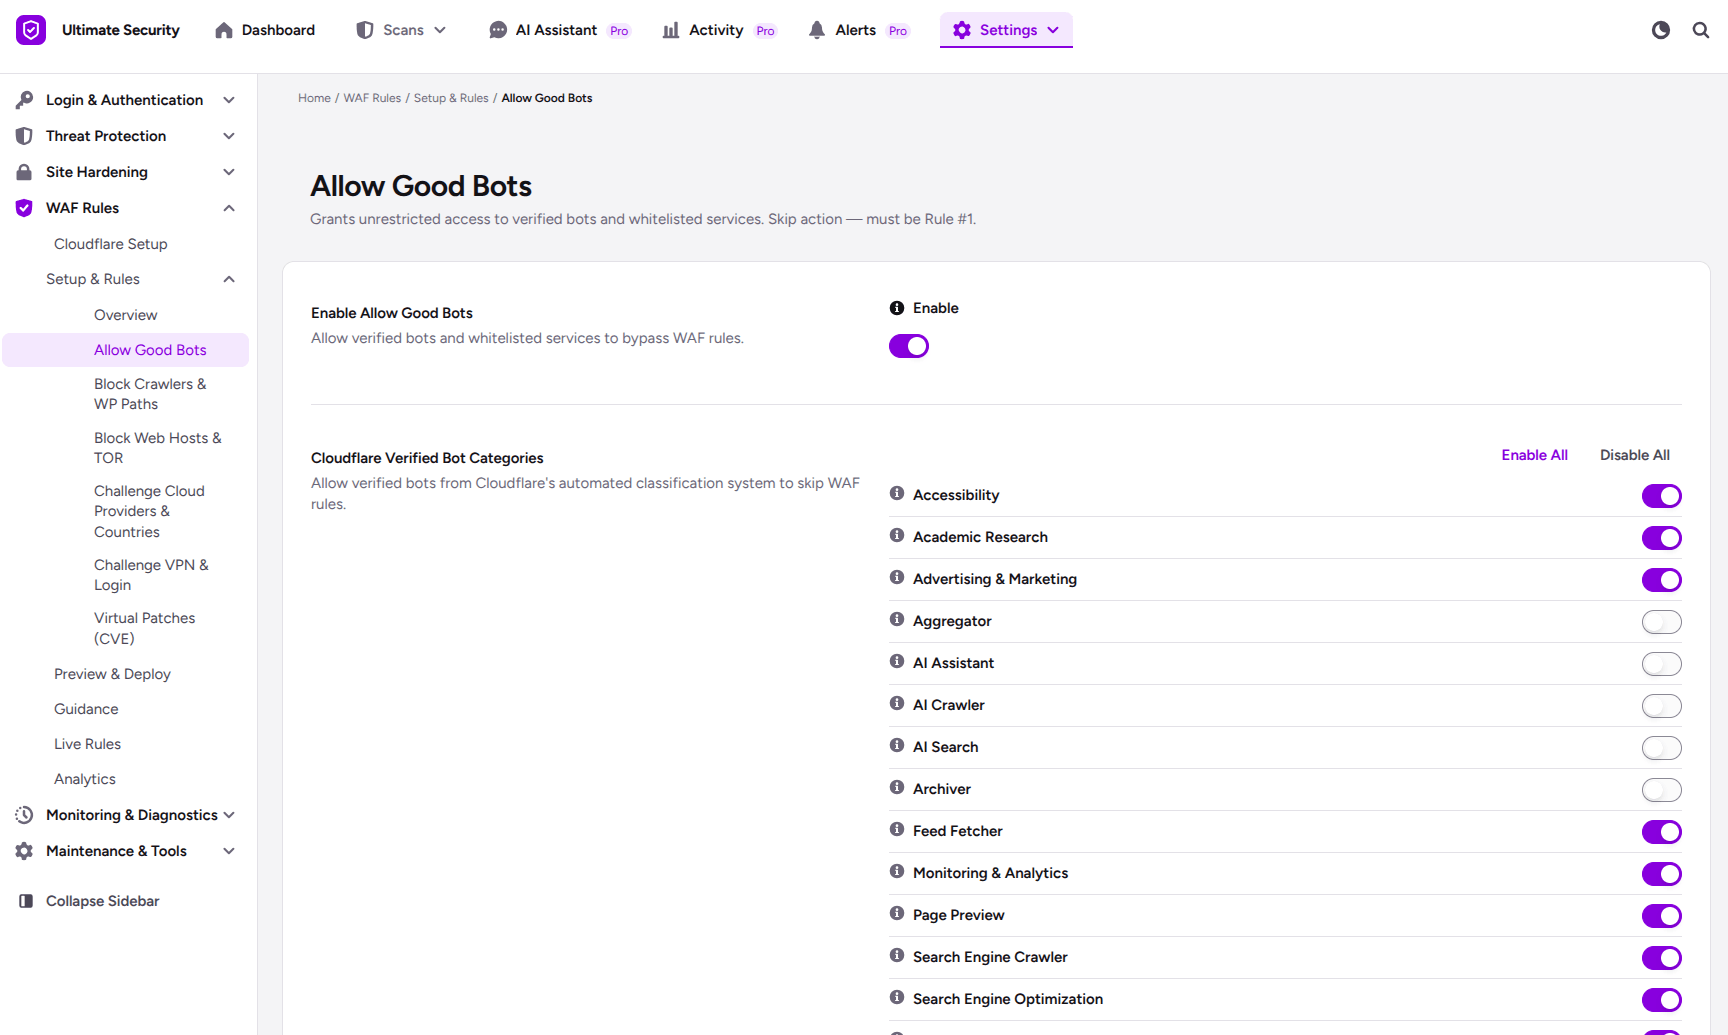Open the Alerts menu item

[859, 30]
